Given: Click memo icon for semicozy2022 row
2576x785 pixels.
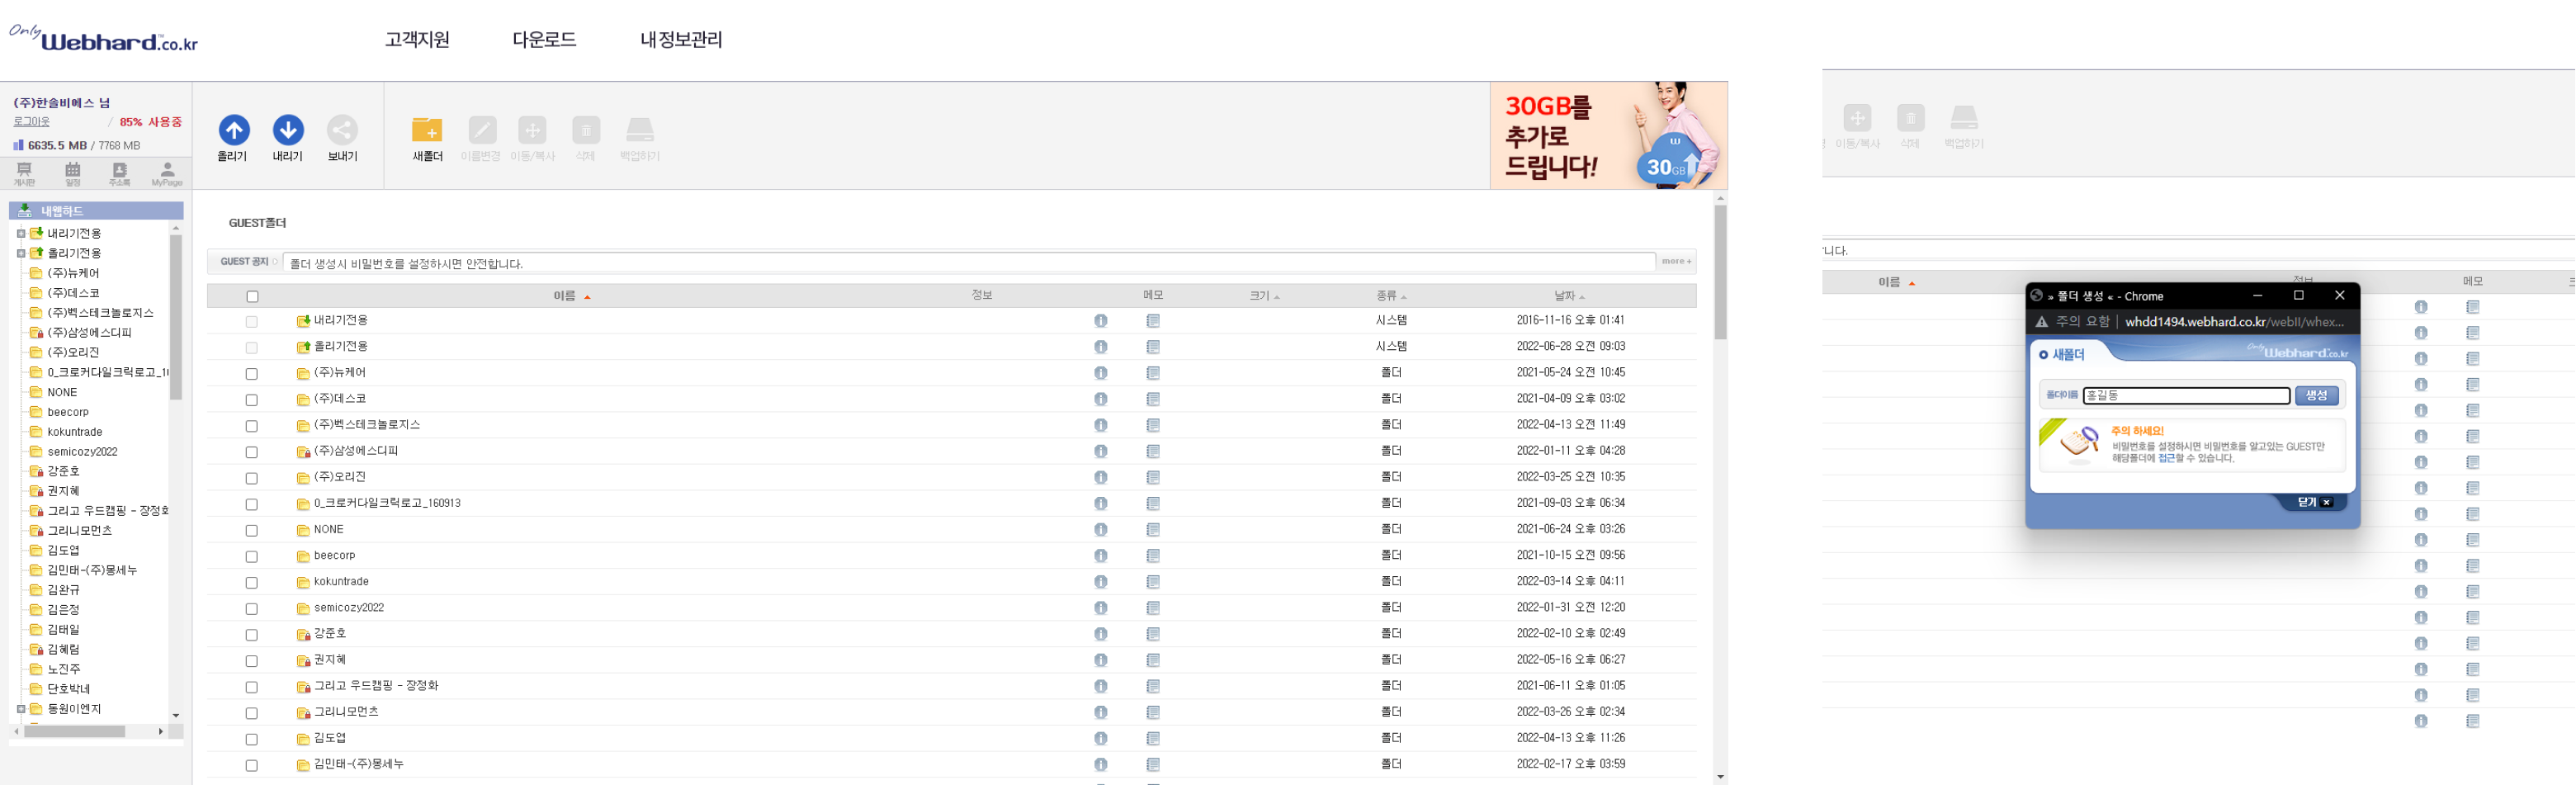Looking at the screenshot, I should coord(1153,608).
